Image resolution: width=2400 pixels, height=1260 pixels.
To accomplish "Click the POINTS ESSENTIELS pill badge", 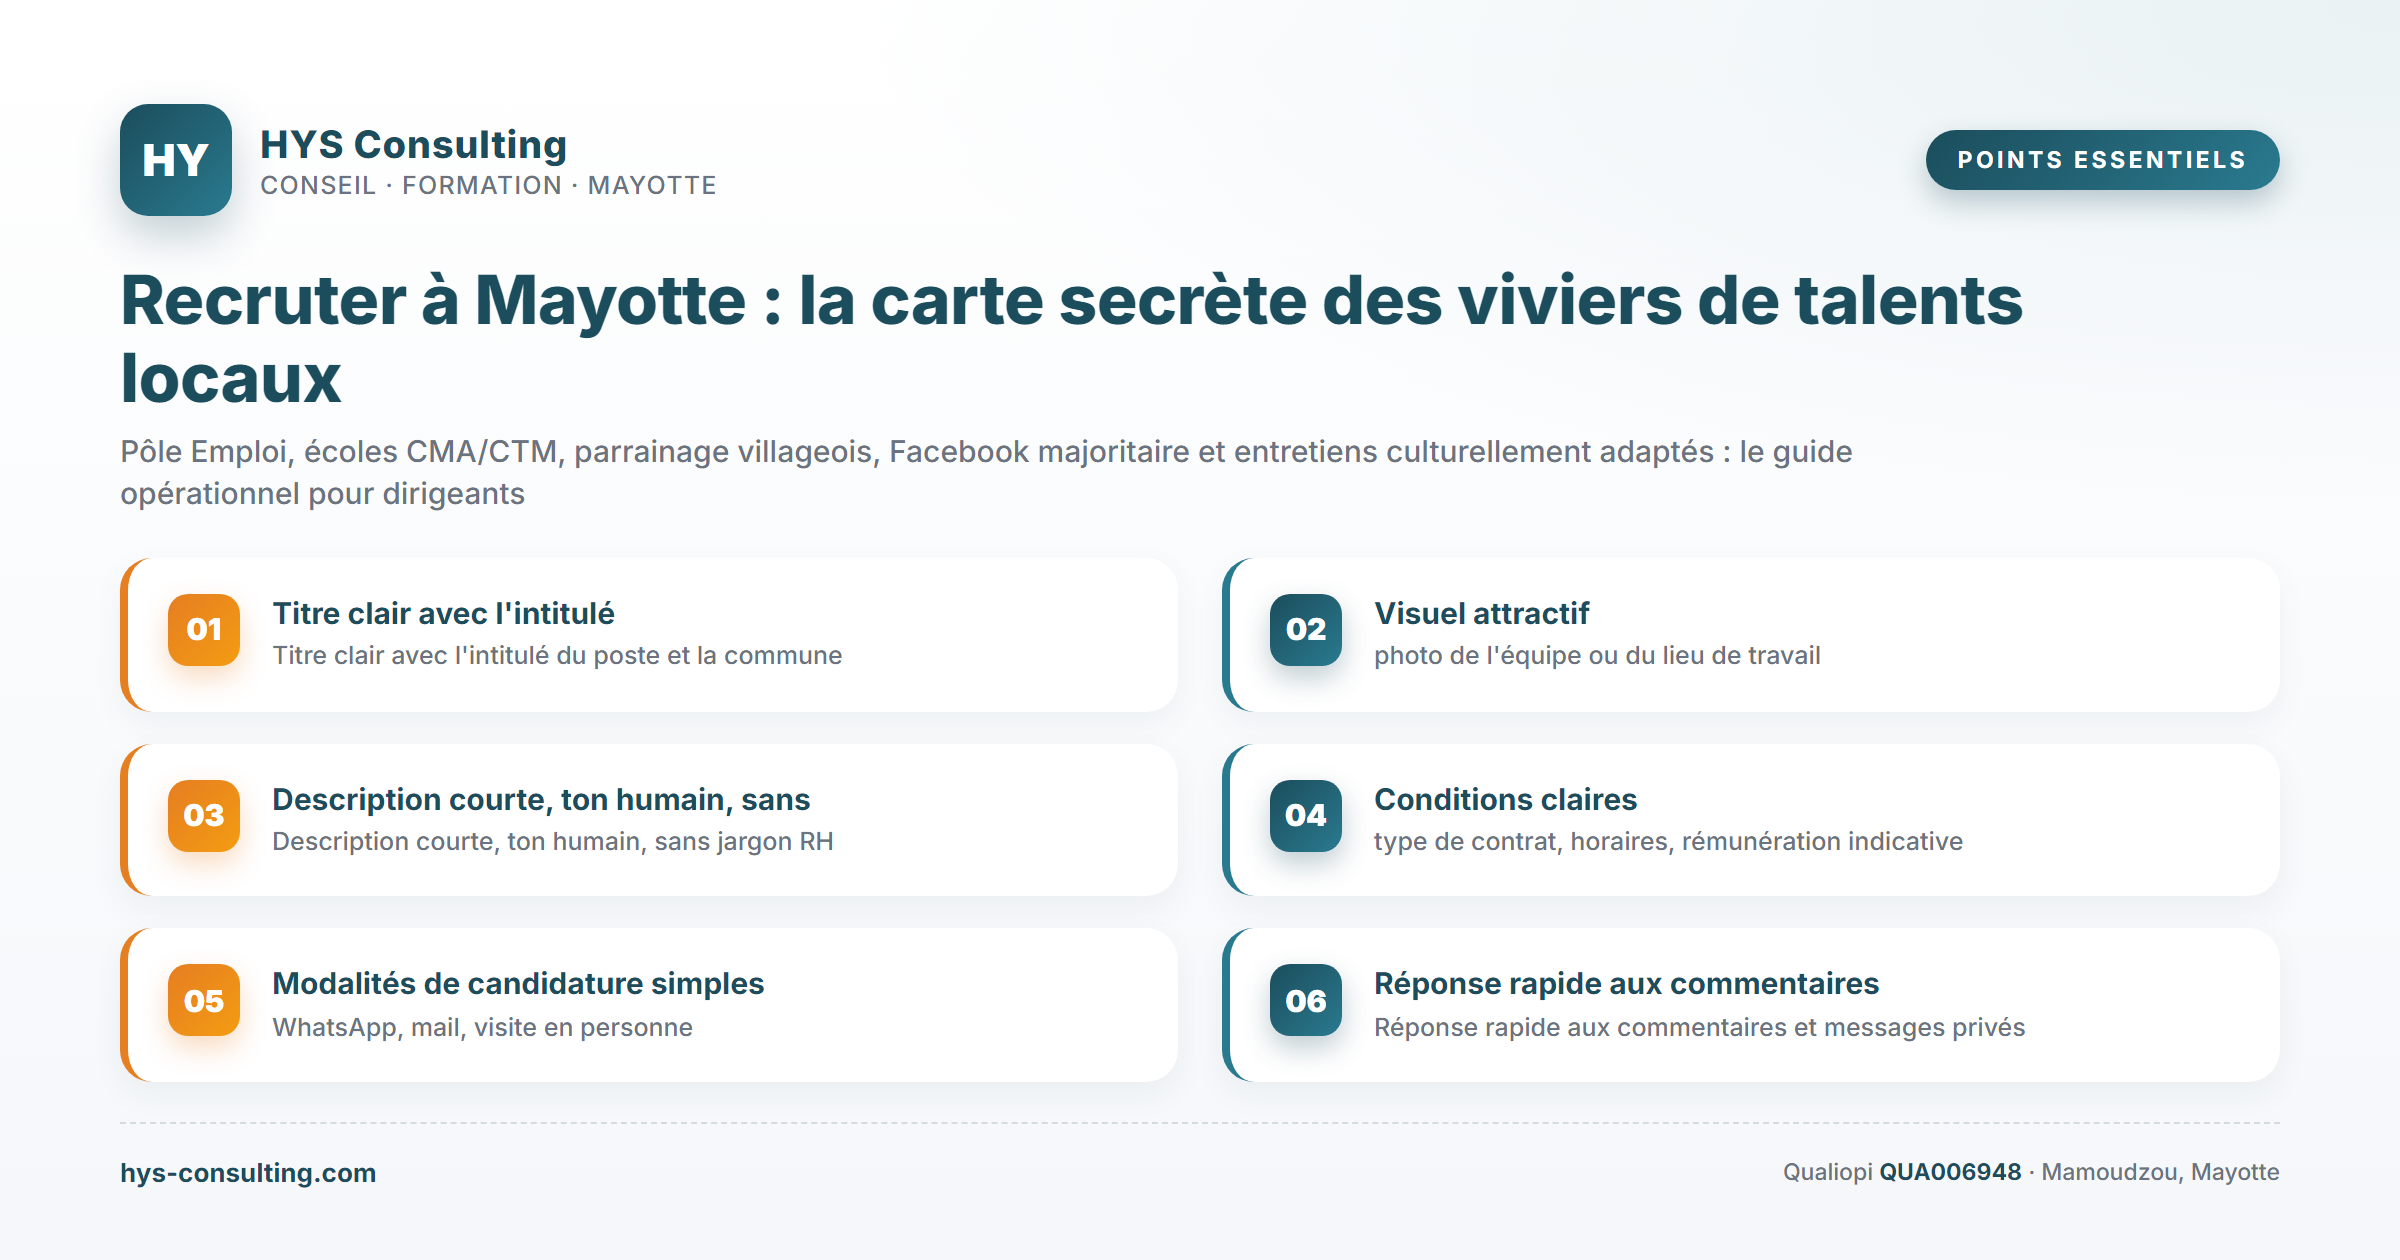I will click(2102, 160).
